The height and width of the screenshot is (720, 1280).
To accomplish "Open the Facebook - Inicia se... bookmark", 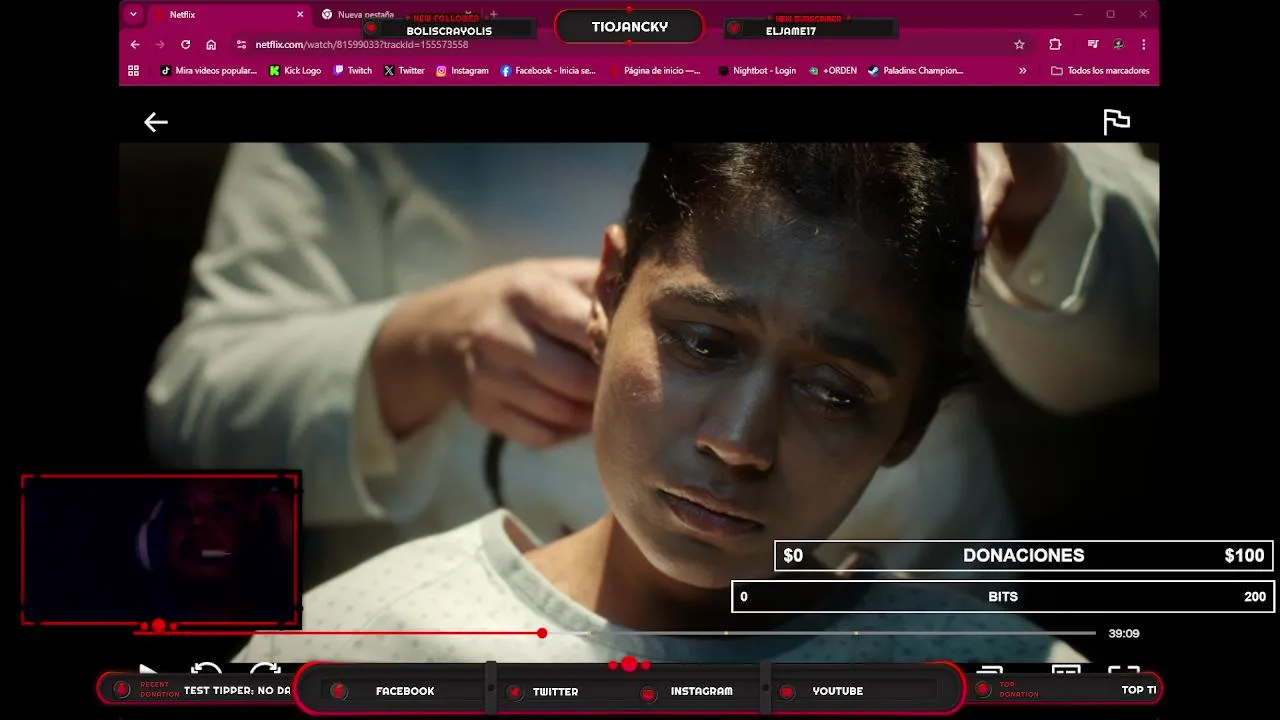I will [x=548, y=71].
